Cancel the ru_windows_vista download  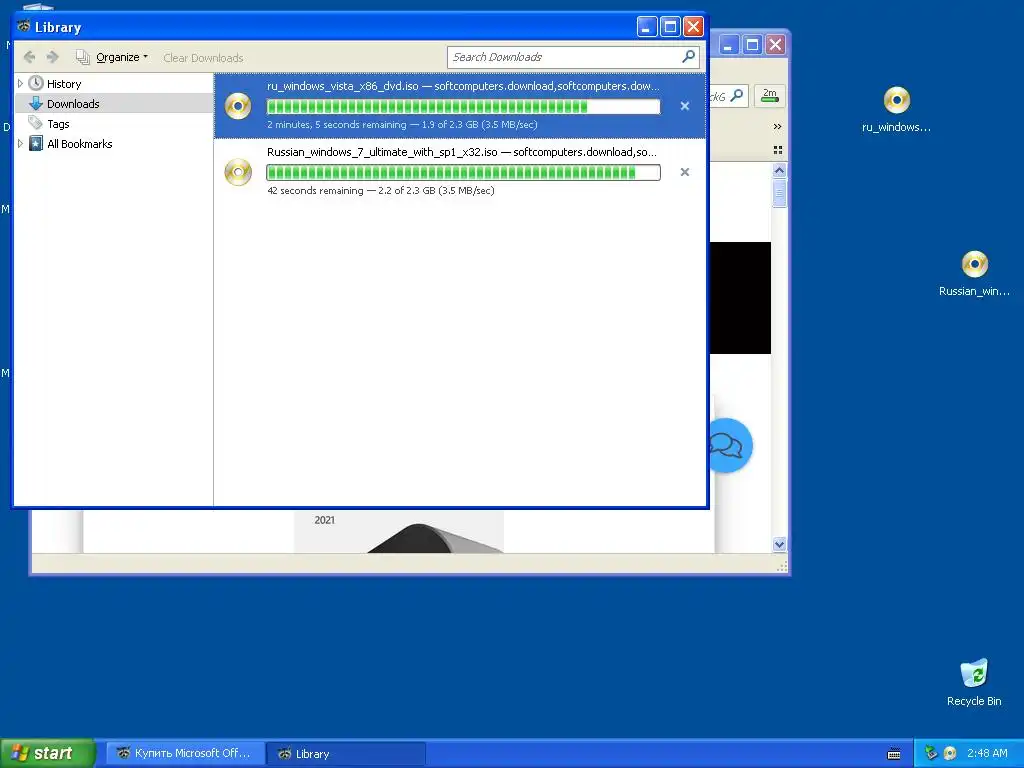[x=684, y=106]
